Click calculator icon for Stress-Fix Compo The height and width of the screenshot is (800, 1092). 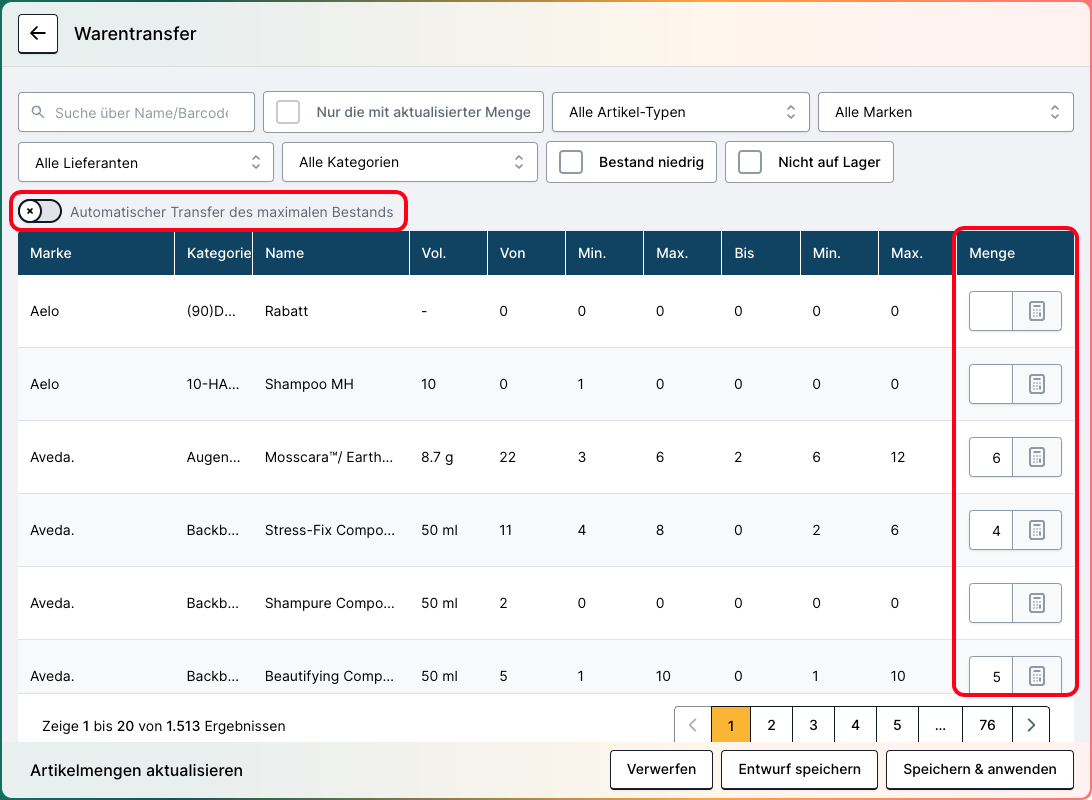(1036, 531)
